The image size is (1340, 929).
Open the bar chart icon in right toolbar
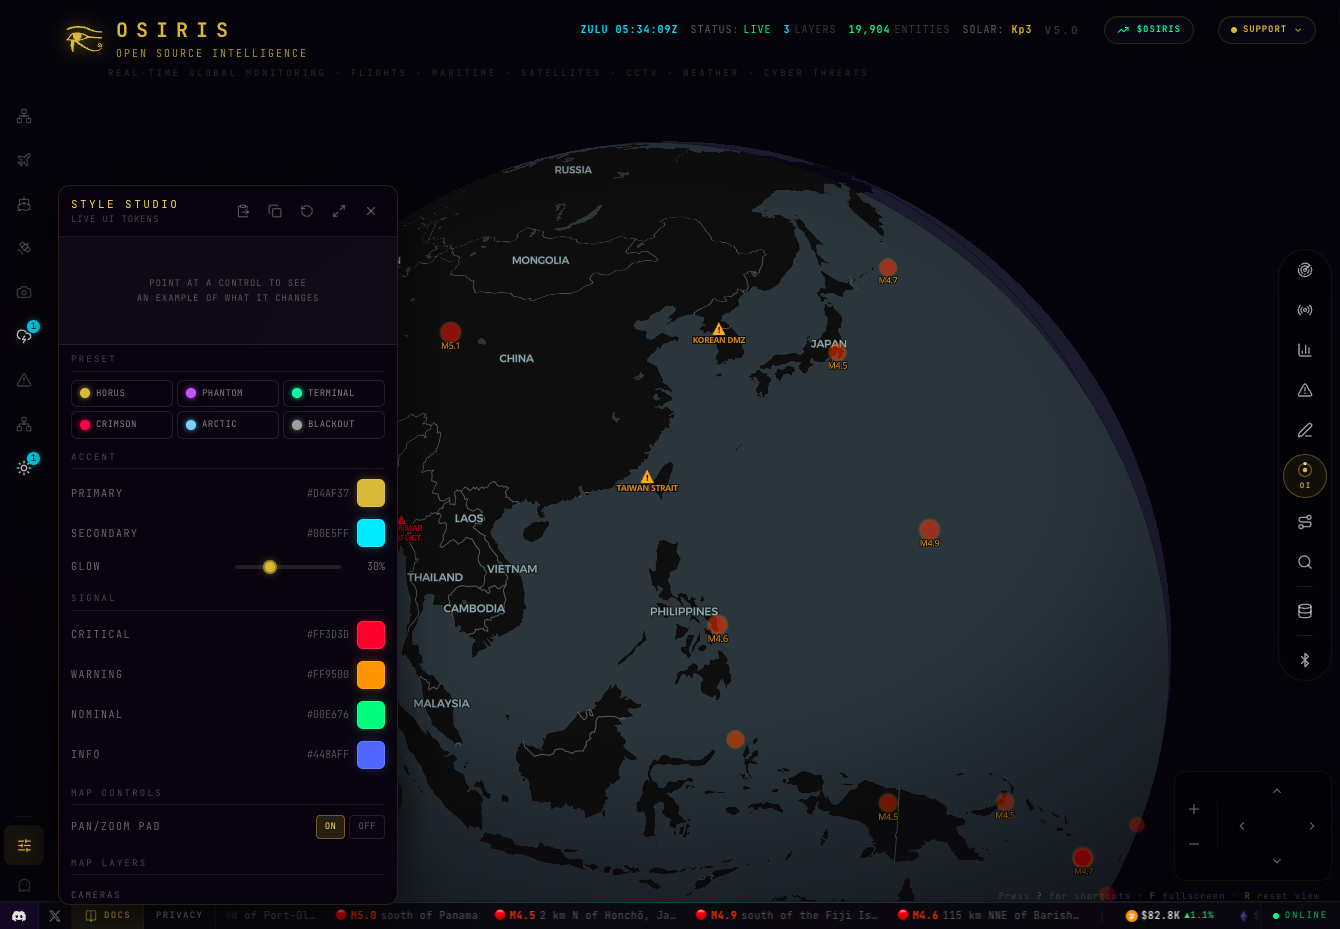[1305, 350]
